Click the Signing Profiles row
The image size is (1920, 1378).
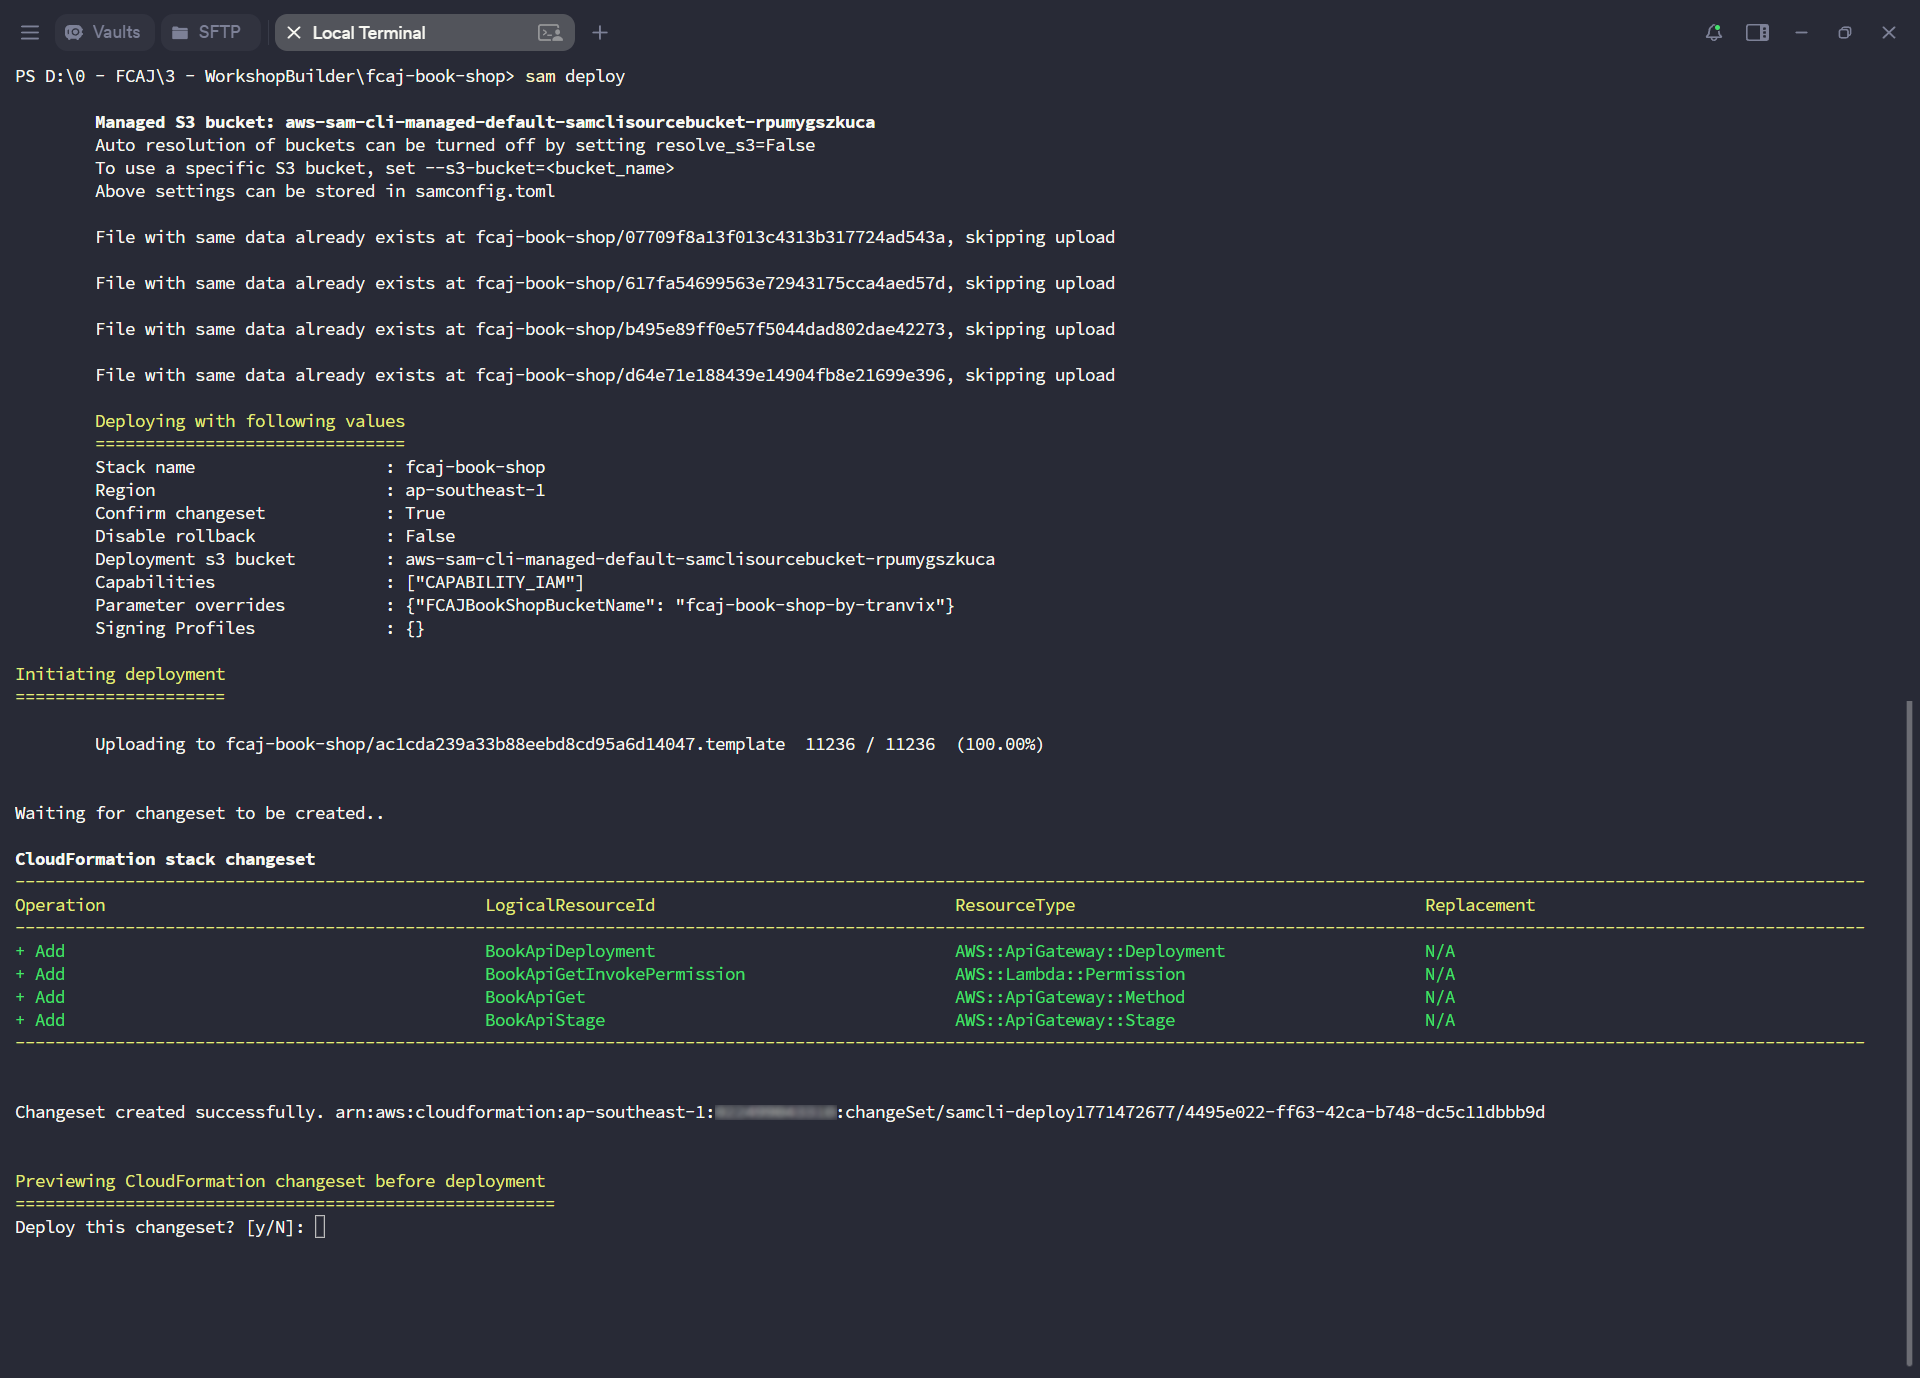click(x=260, y=628)
